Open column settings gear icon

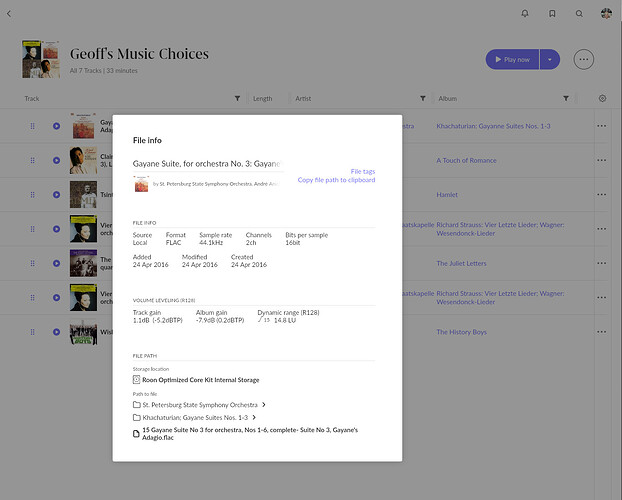tap(602, 99)
